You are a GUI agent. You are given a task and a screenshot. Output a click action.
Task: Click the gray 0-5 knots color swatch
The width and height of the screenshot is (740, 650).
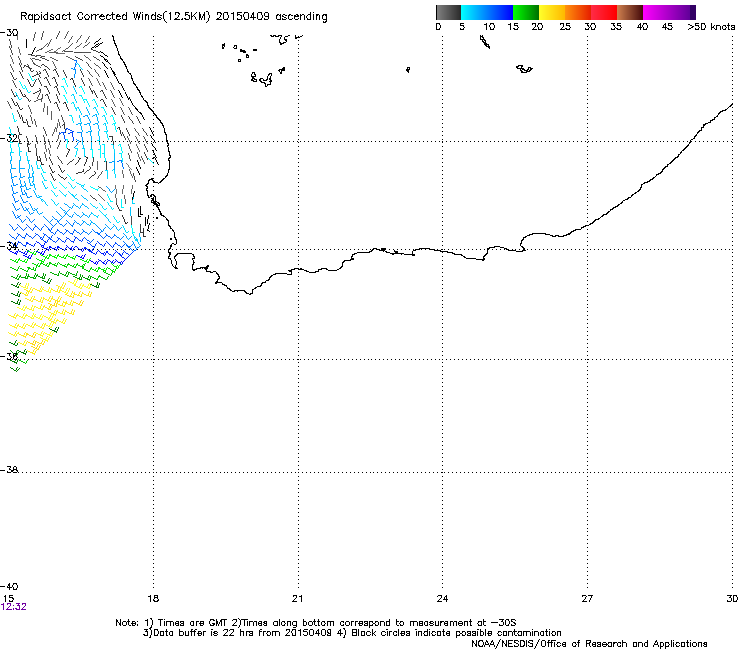(448, 12)
